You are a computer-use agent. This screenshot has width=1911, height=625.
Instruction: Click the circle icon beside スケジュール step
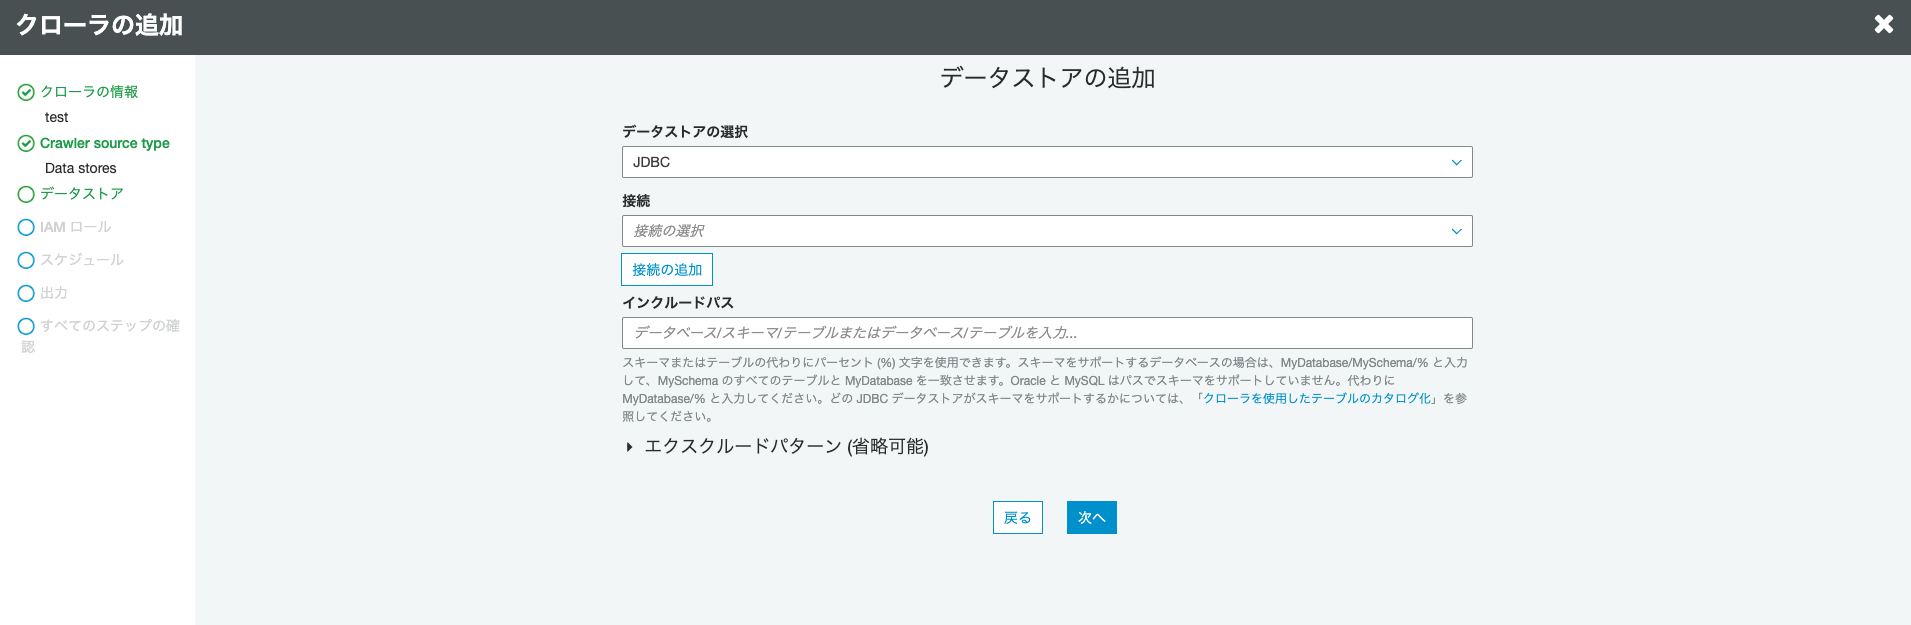[26, 260]
